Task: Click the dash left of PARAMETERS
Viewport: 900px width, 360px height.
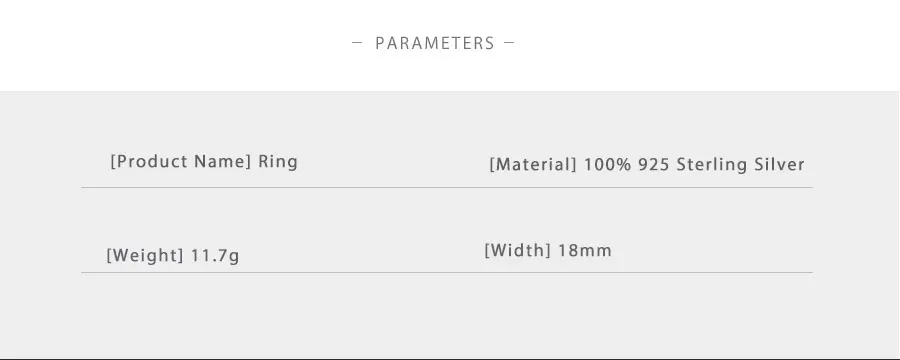Action: click(357, 42)
